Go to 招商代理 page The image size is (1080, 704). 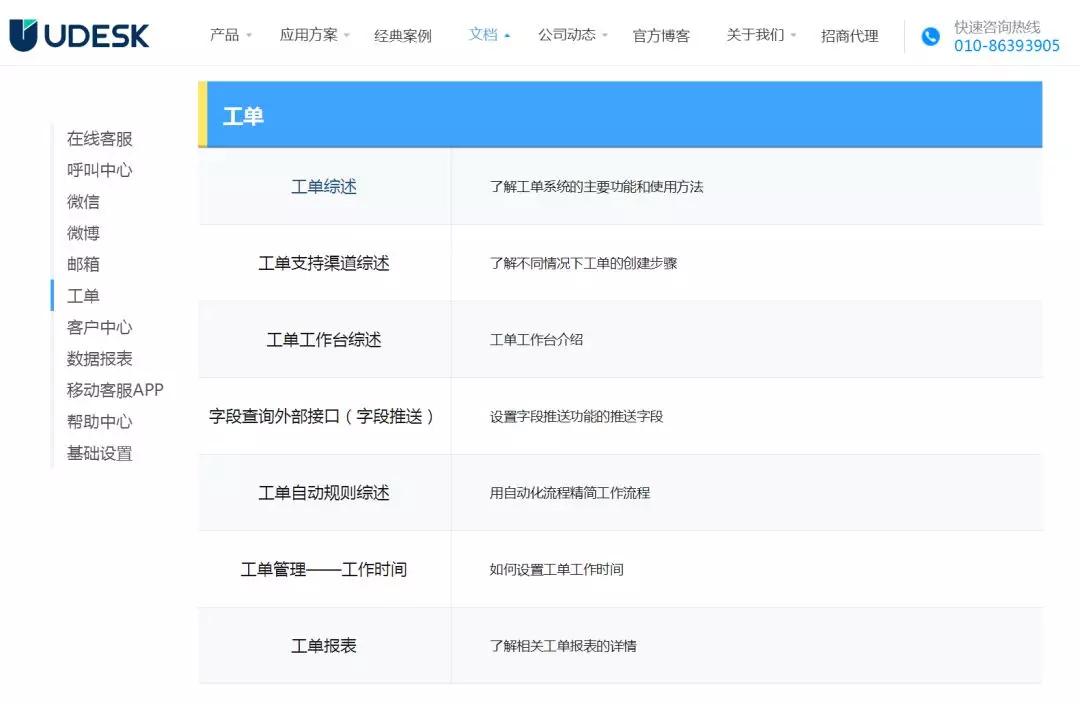click(850, 36)
